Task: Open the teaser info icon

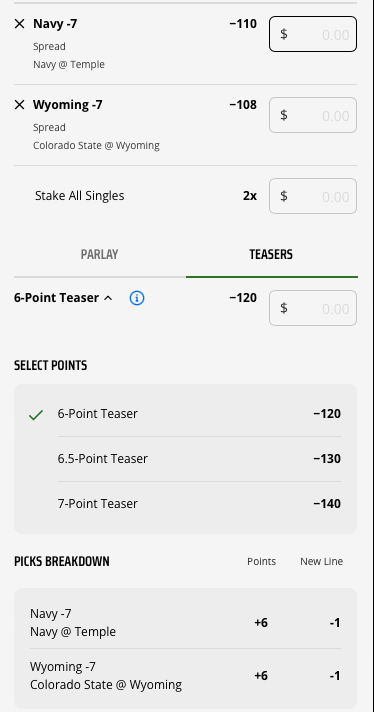Action: pyautogui.click(x=137, y=298)
